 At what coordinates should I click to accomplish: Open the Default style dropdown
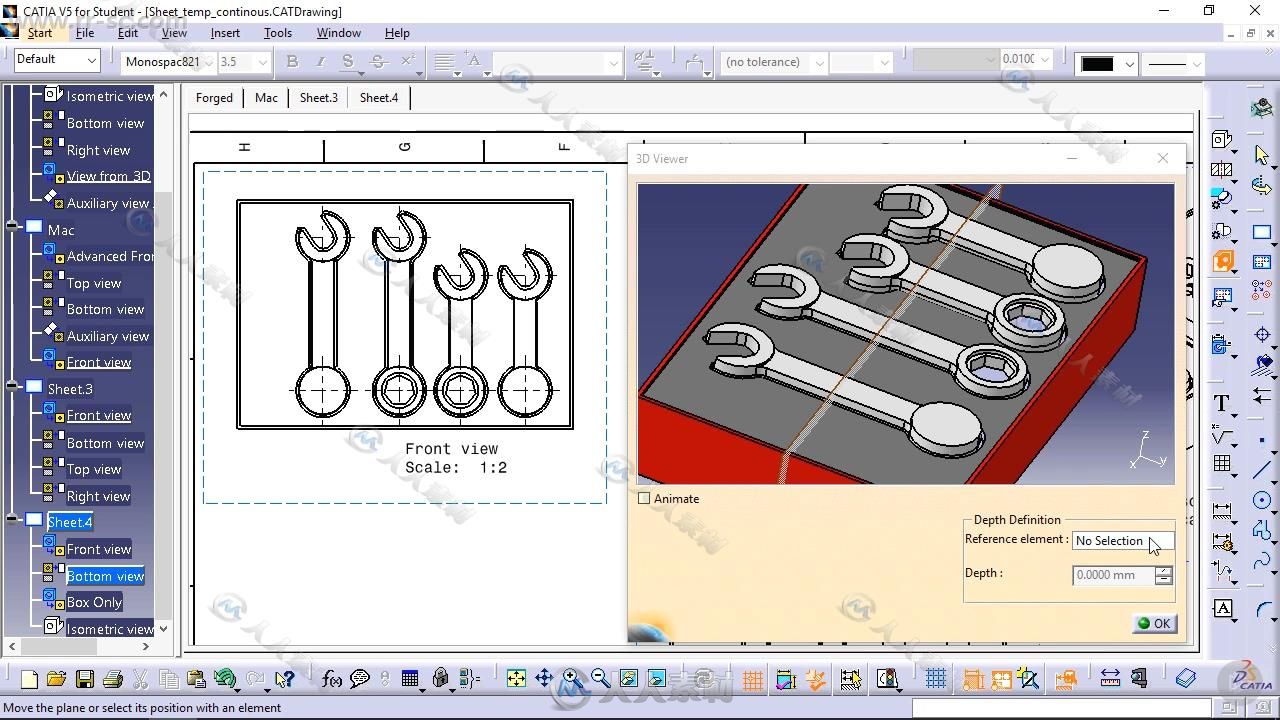click(x=91, y=61)
